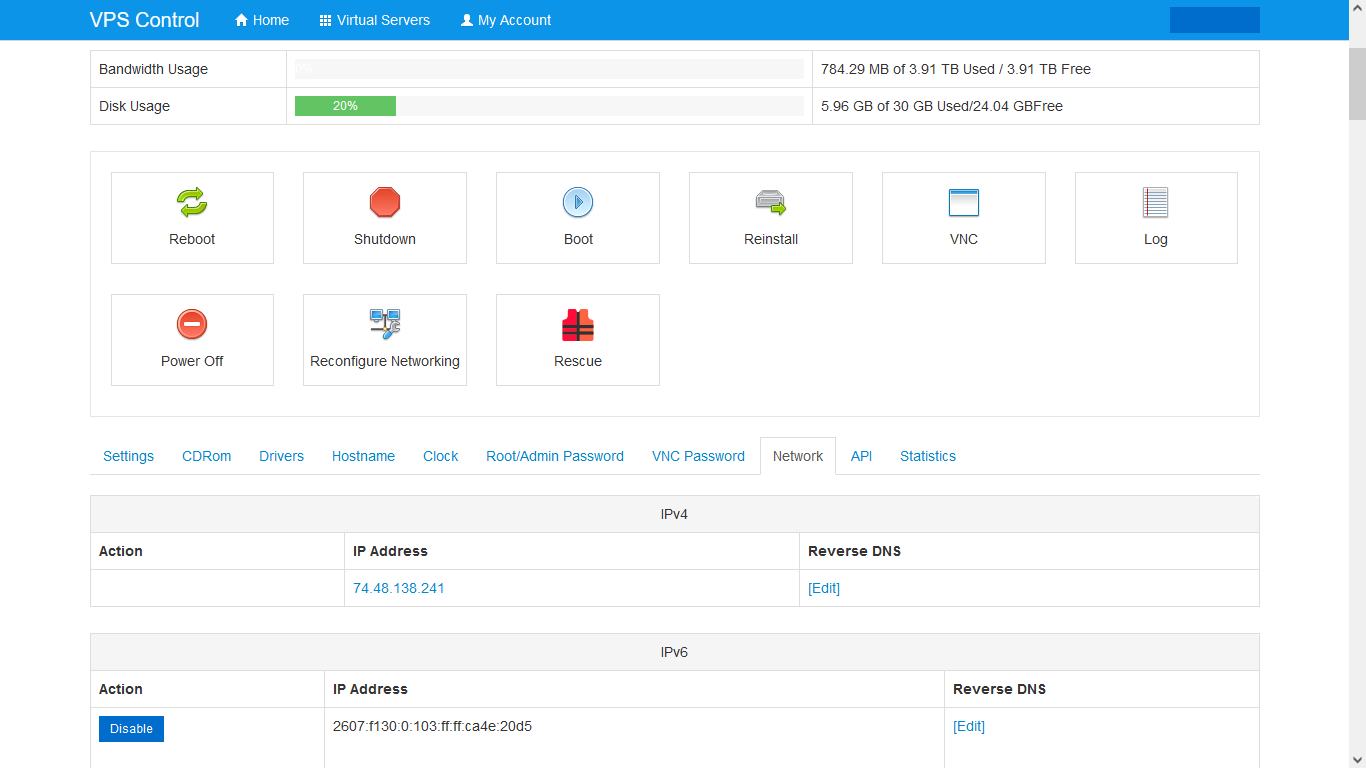Launch the VNC window icon
The width and height of the screenshot is (1366, 768).
point(963,203)
